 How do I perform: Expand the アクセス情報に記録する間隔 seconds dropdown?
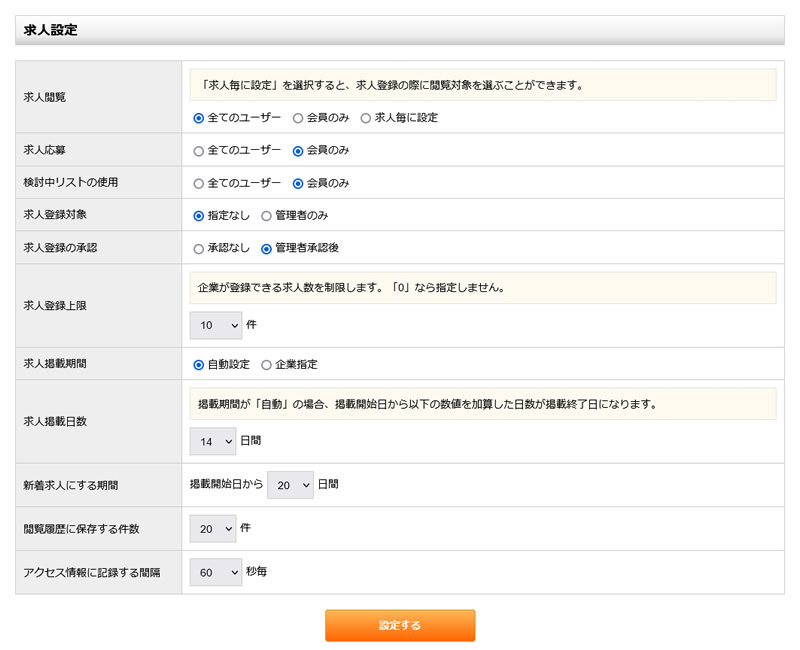[x=215, y=572]
